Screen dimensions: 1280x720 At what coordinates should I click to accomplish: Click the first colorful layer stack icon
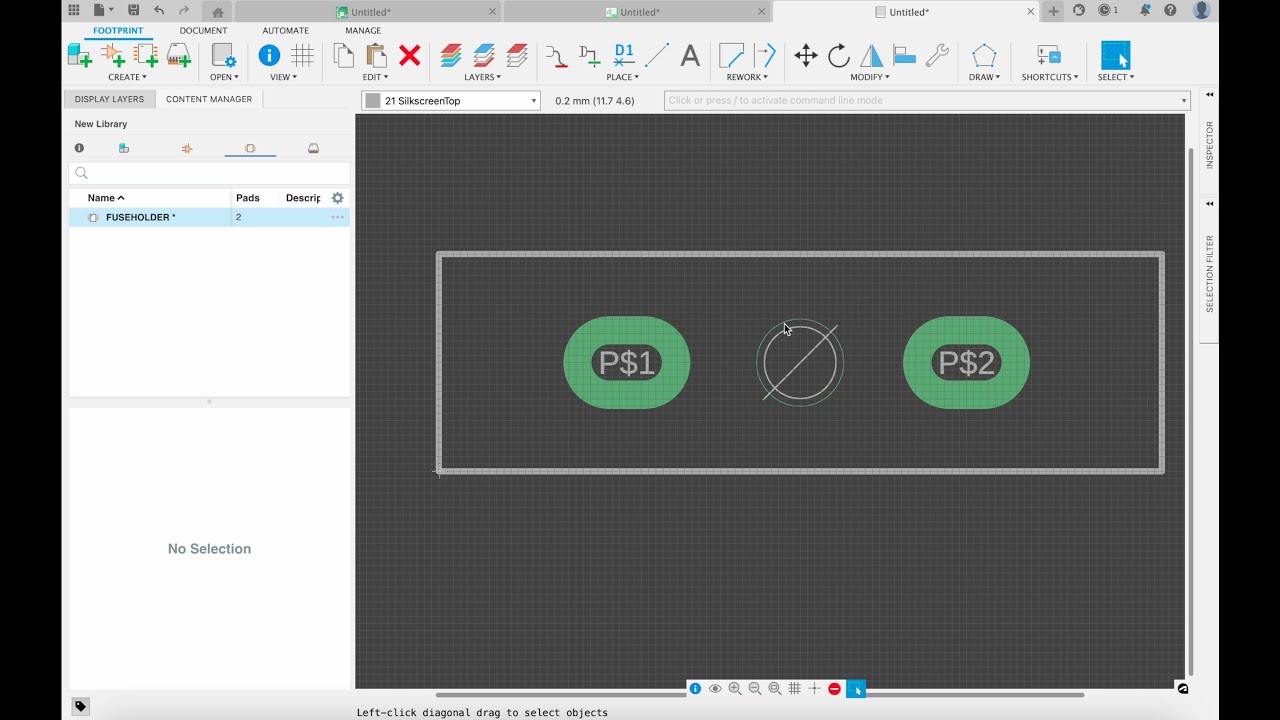pyautogui.click(x=451, y=56)
